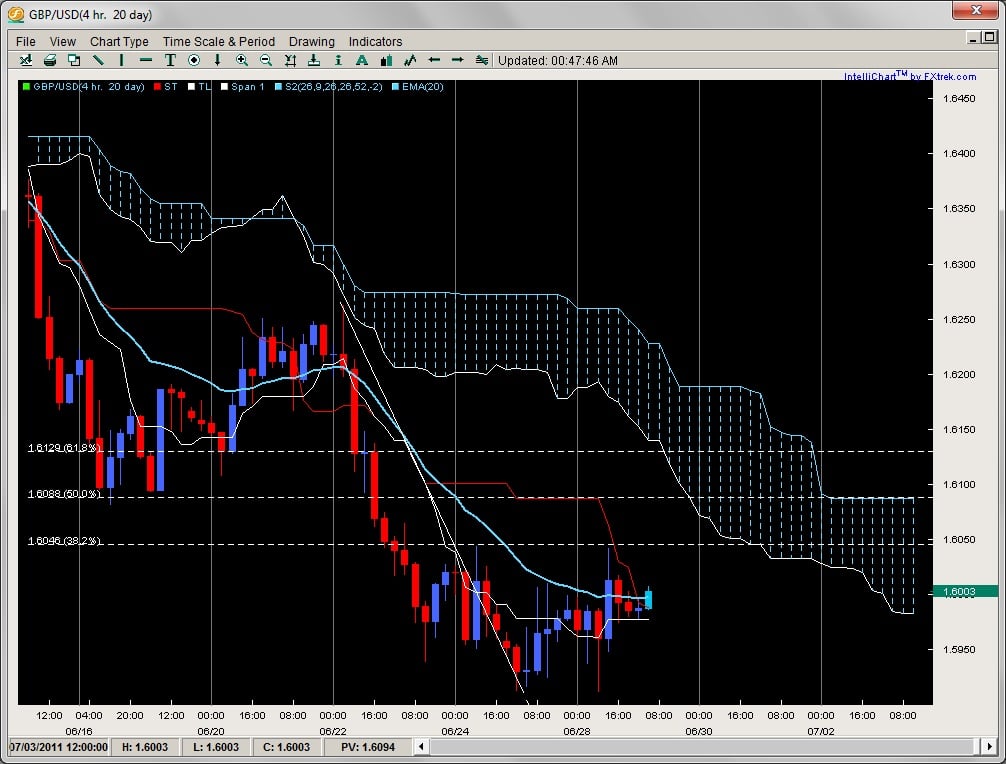The image size is (1006, 764).
Task: Select the down arrow marker tool
Action: click(x=217, y=60)
